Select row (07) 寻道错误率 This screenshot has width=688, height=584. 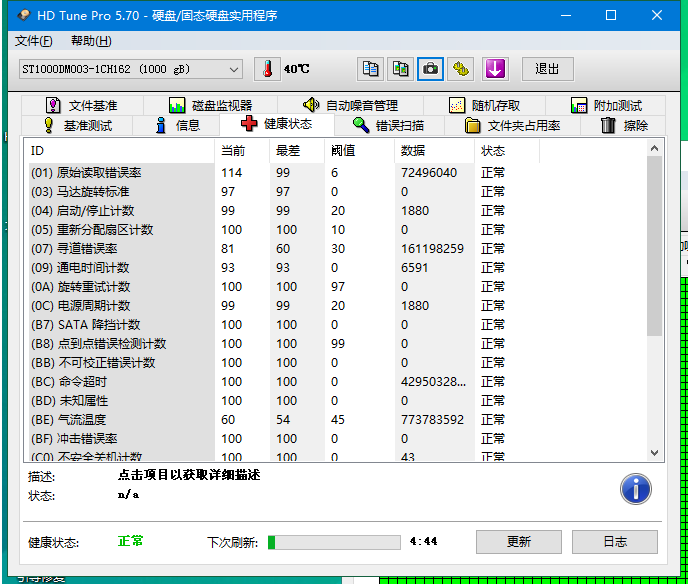point(284,249)
